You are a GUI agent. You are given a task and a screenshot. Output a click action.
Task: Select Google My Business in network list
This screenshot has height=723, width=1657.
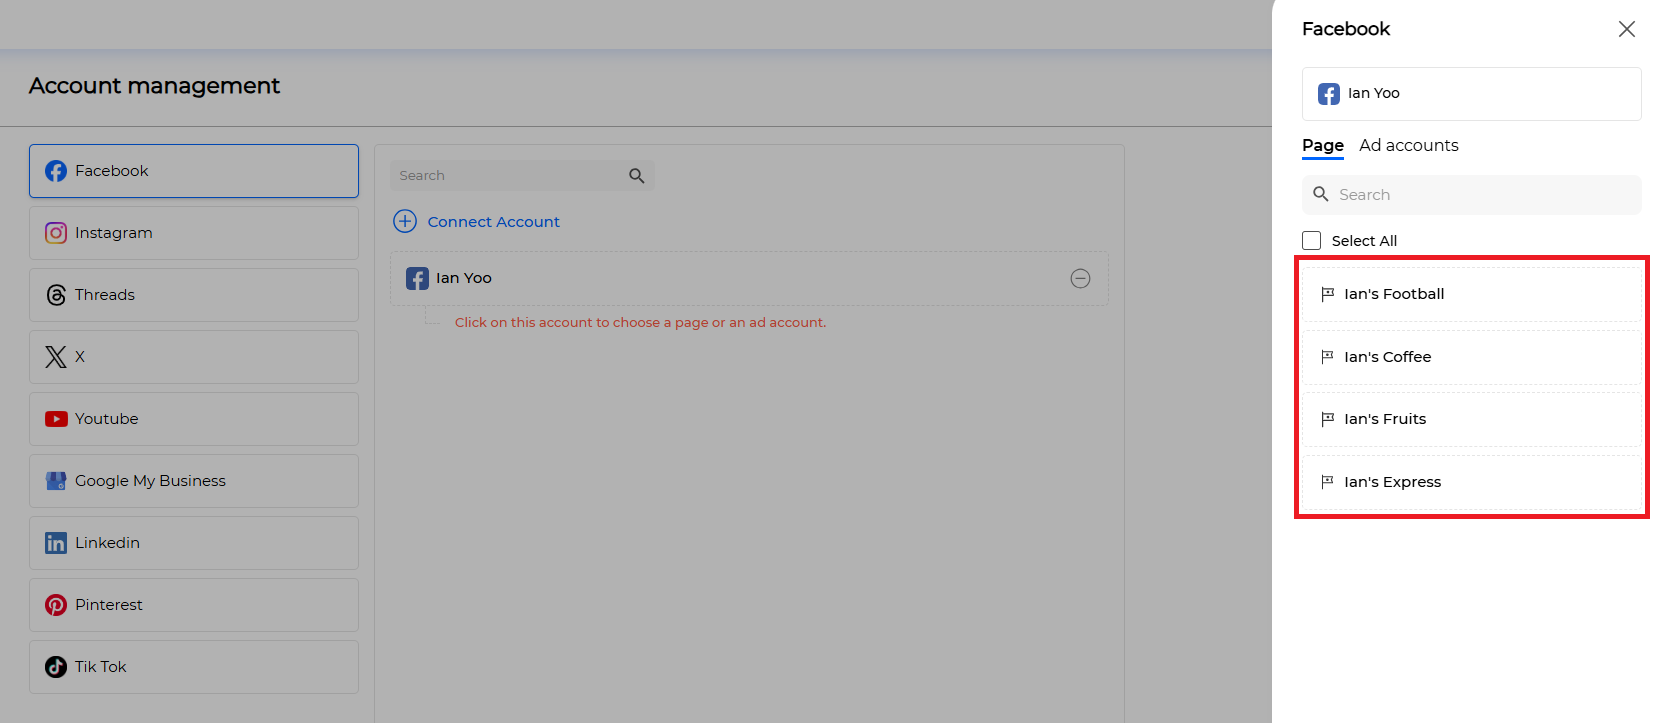pyautogui.click(x=194, y=481)
